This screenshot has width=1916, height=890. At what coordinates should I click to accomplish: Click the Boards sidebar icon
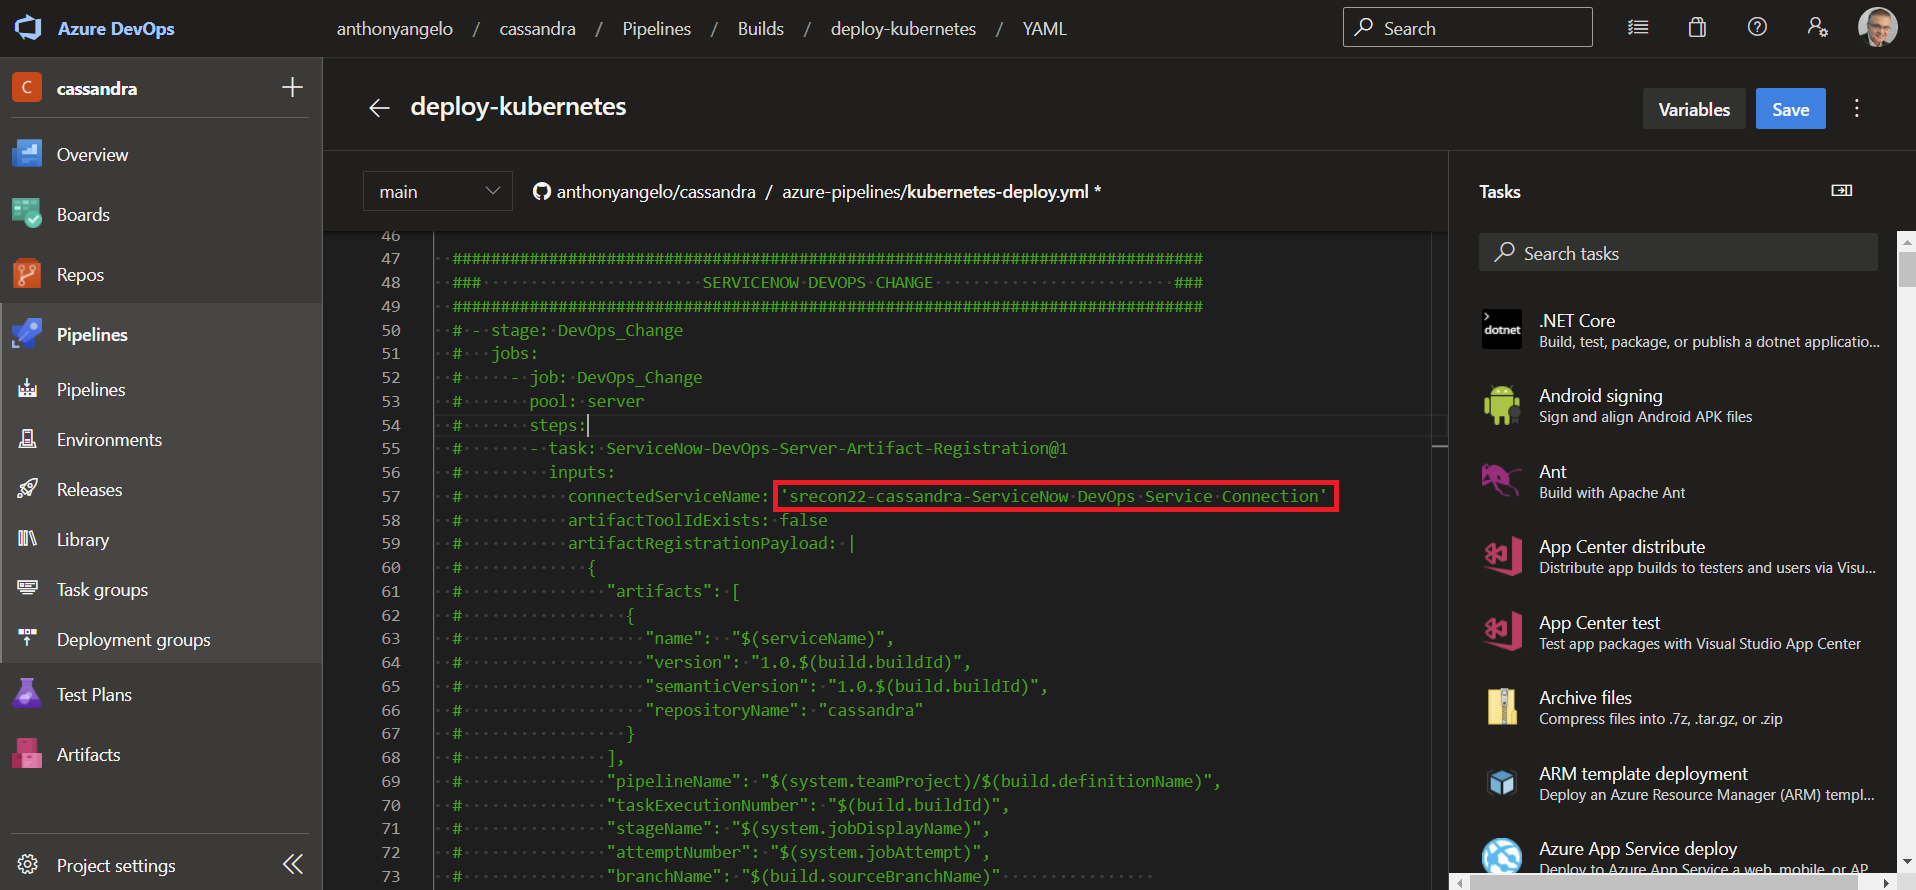[27, 214]
